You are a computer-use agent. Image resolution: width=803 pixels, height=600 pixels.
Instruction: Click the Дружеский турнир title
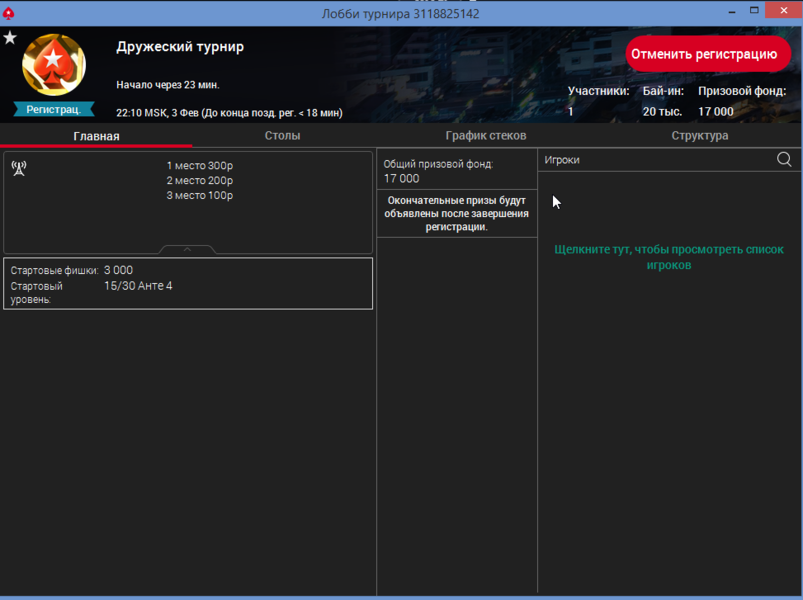[x=180, y=47]
